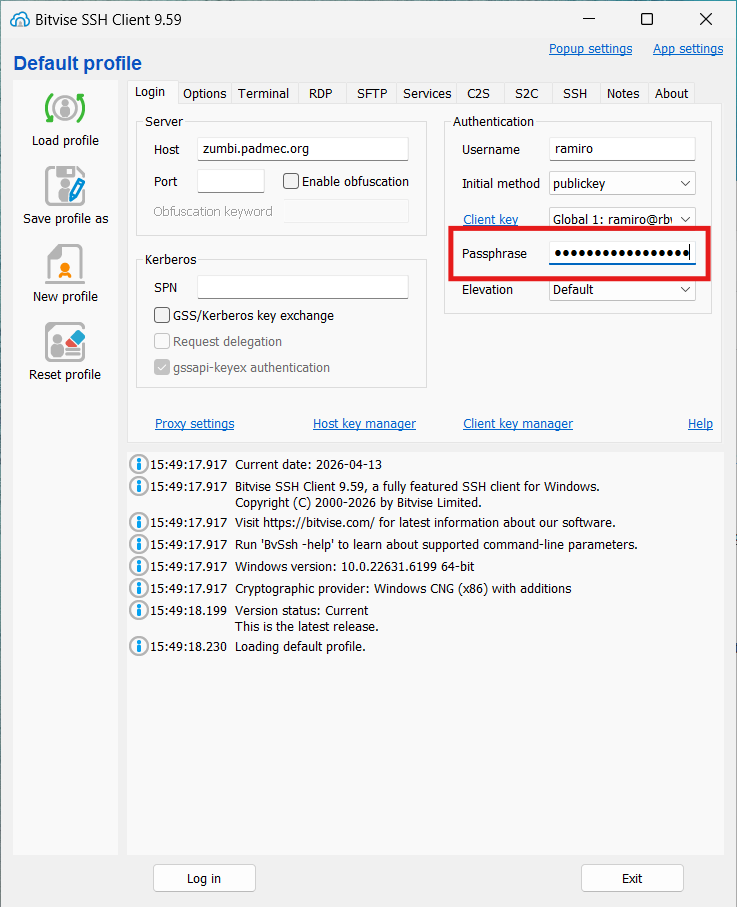Click info icon beside 'Version status' log entry

pyautogui.click(x=138, y=610)
